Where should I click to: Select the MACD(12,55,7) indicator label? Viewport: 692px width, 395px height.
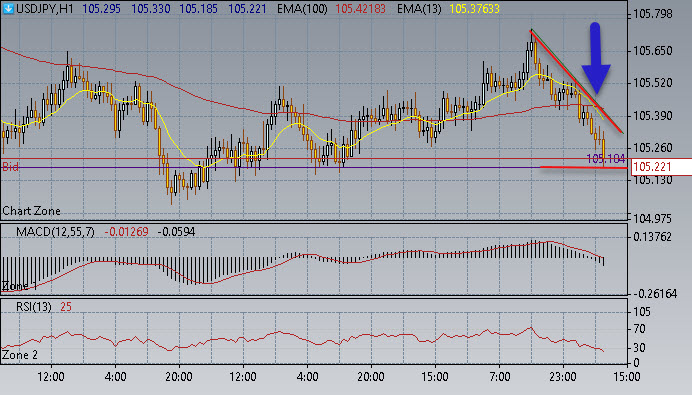55,232
